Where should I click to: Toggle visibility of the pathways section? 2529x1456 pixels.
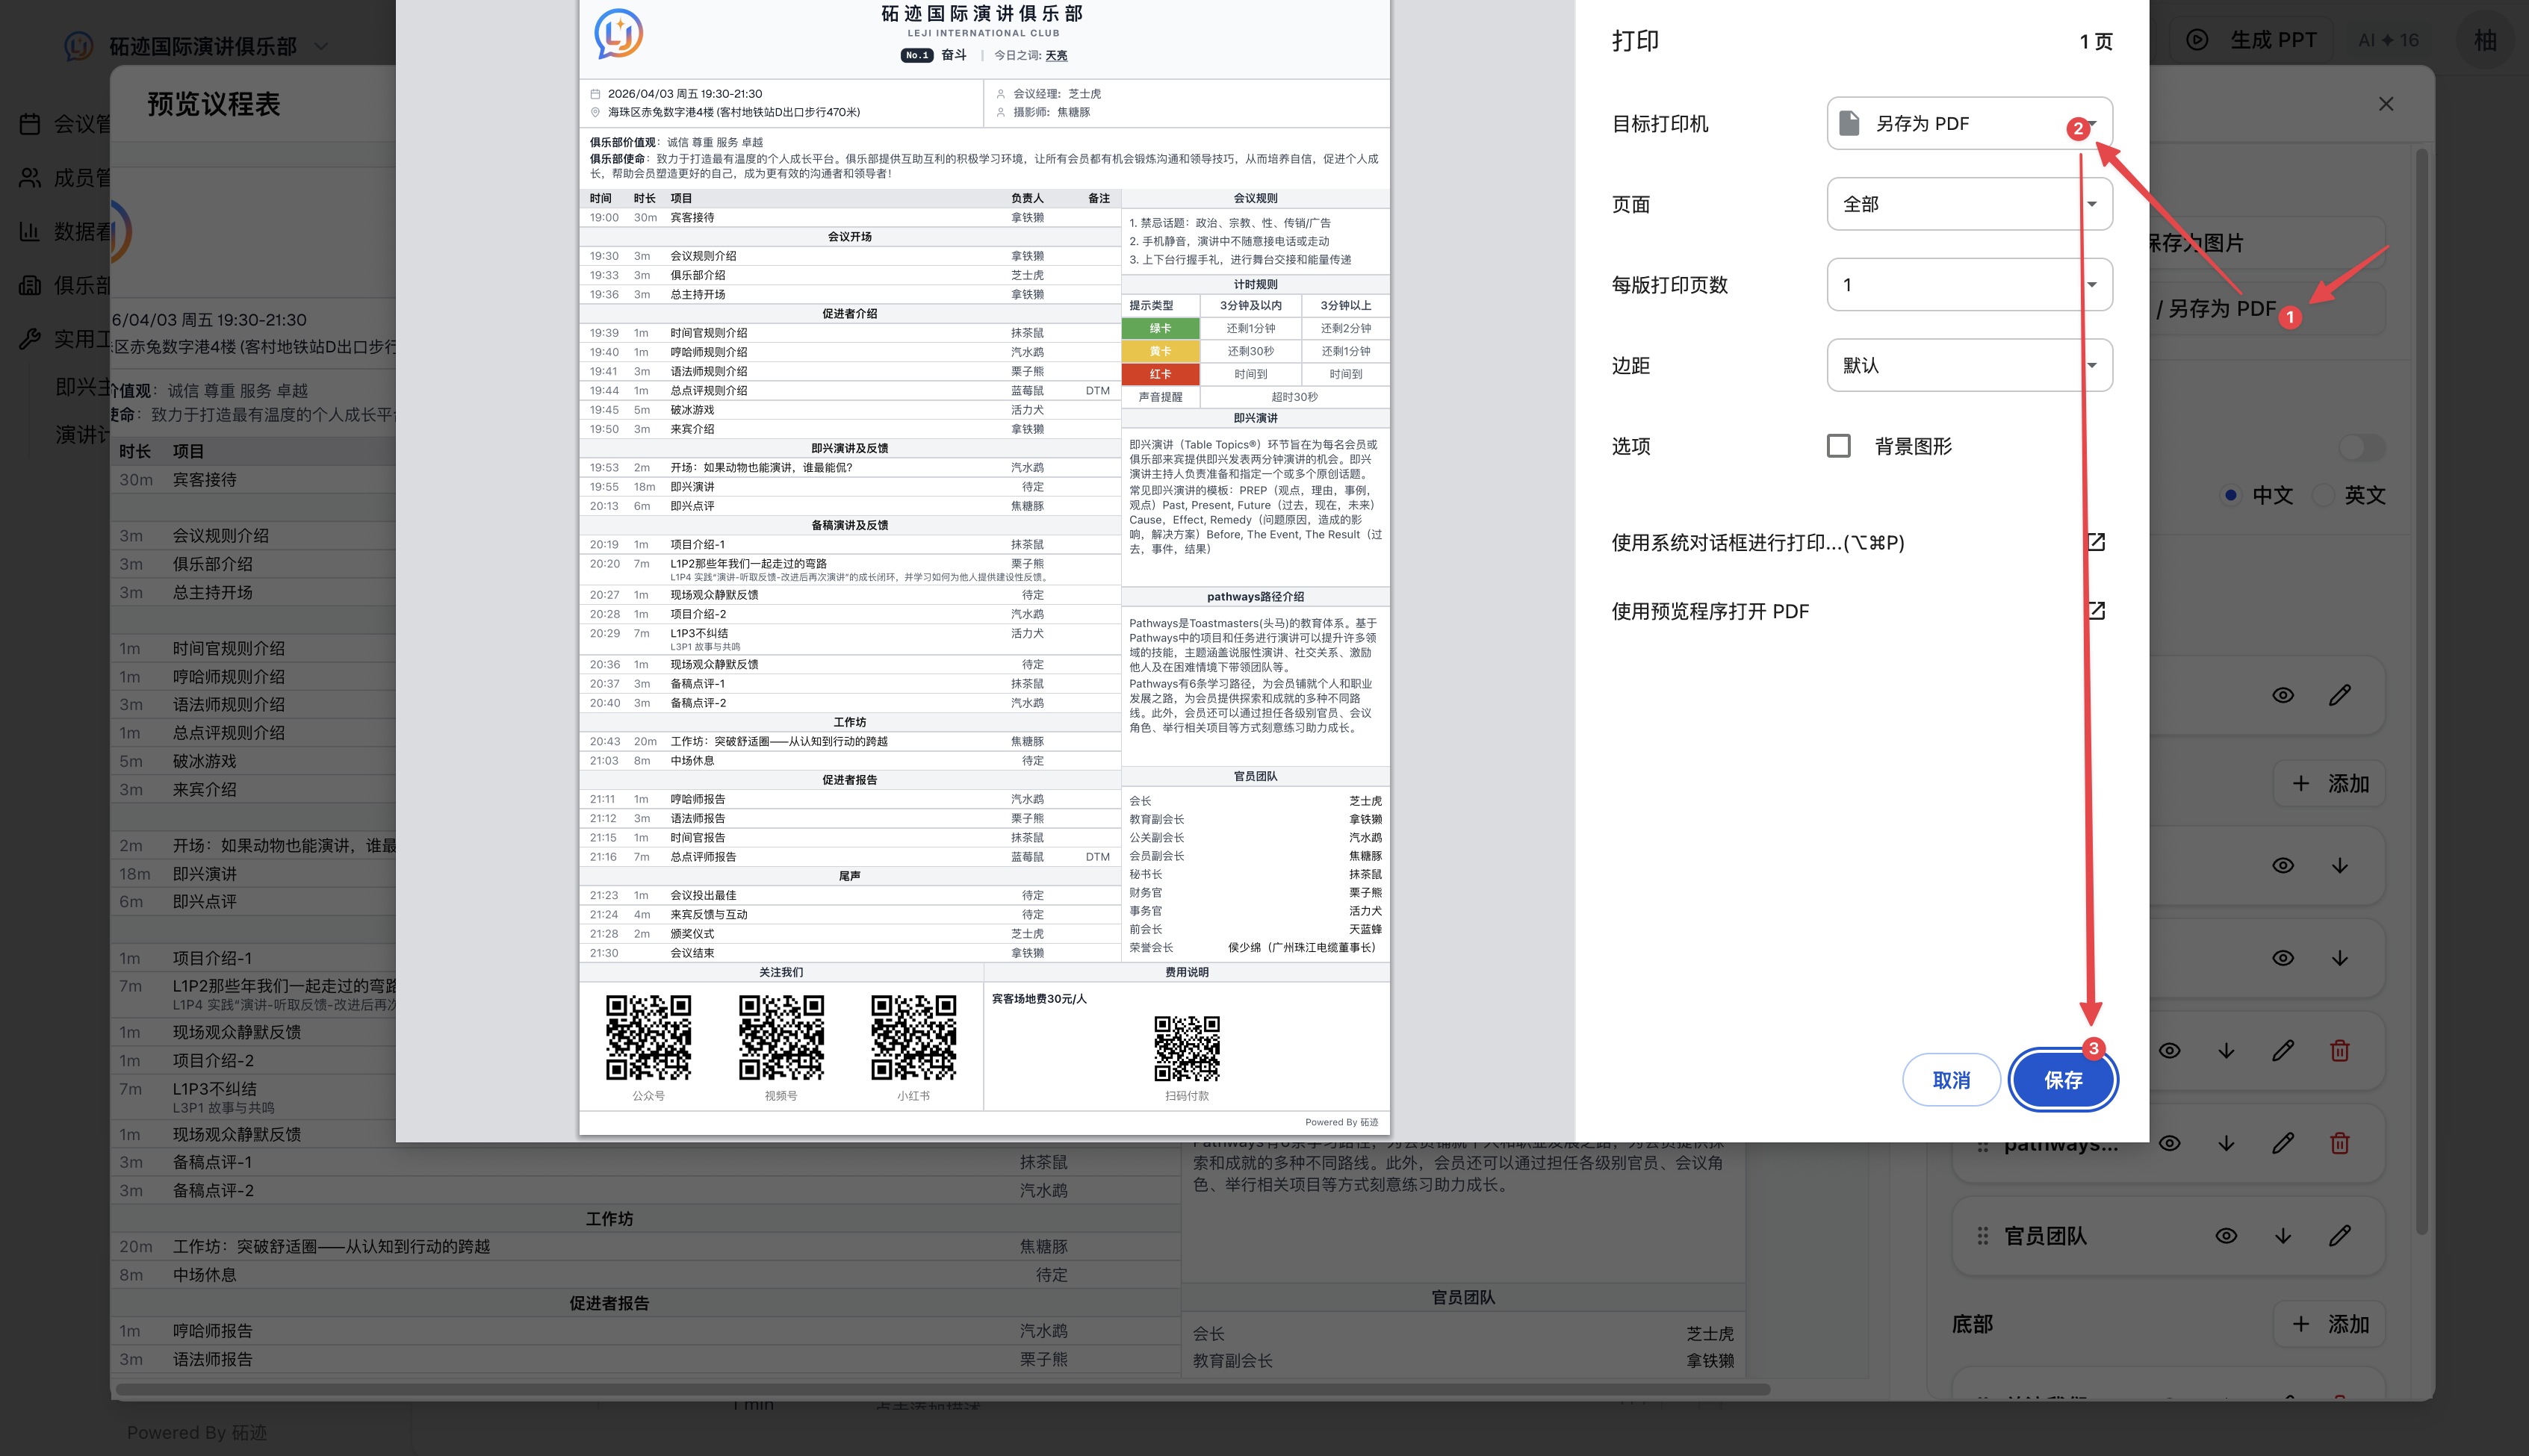pos(2169,1143)
